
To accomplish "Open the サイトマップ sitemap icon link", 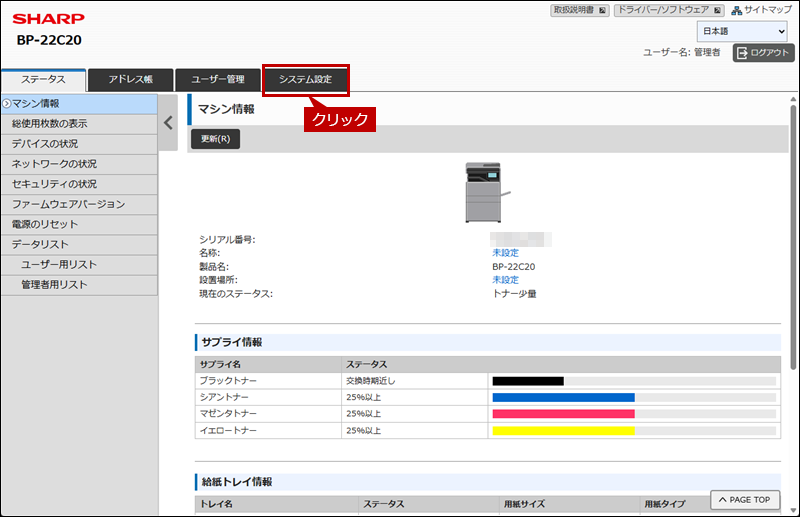I will 761,10.
